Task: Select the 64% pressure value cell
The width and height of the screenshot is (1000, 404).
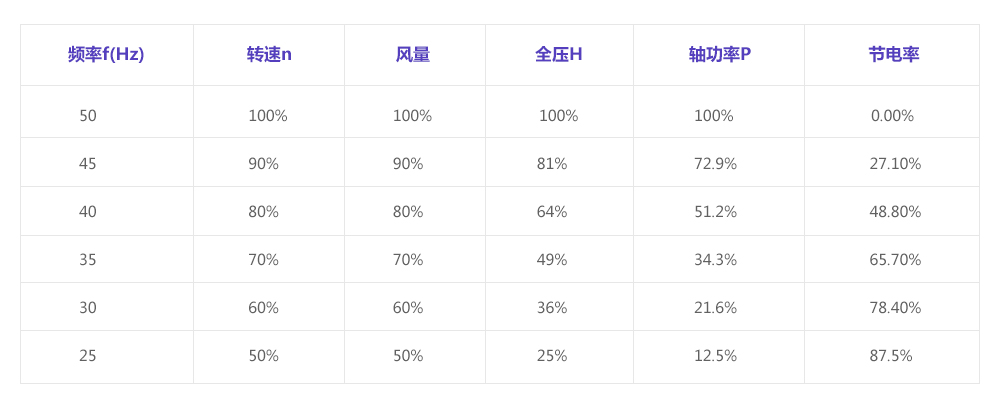Action: 552,212
